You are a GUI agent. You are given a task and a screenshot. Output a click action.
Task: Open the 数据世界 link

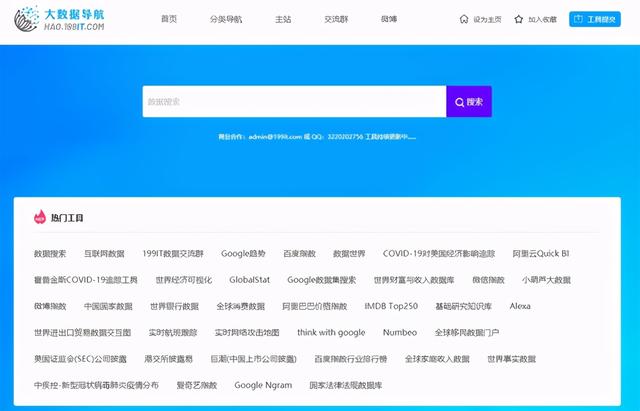(x=349, y=253)
